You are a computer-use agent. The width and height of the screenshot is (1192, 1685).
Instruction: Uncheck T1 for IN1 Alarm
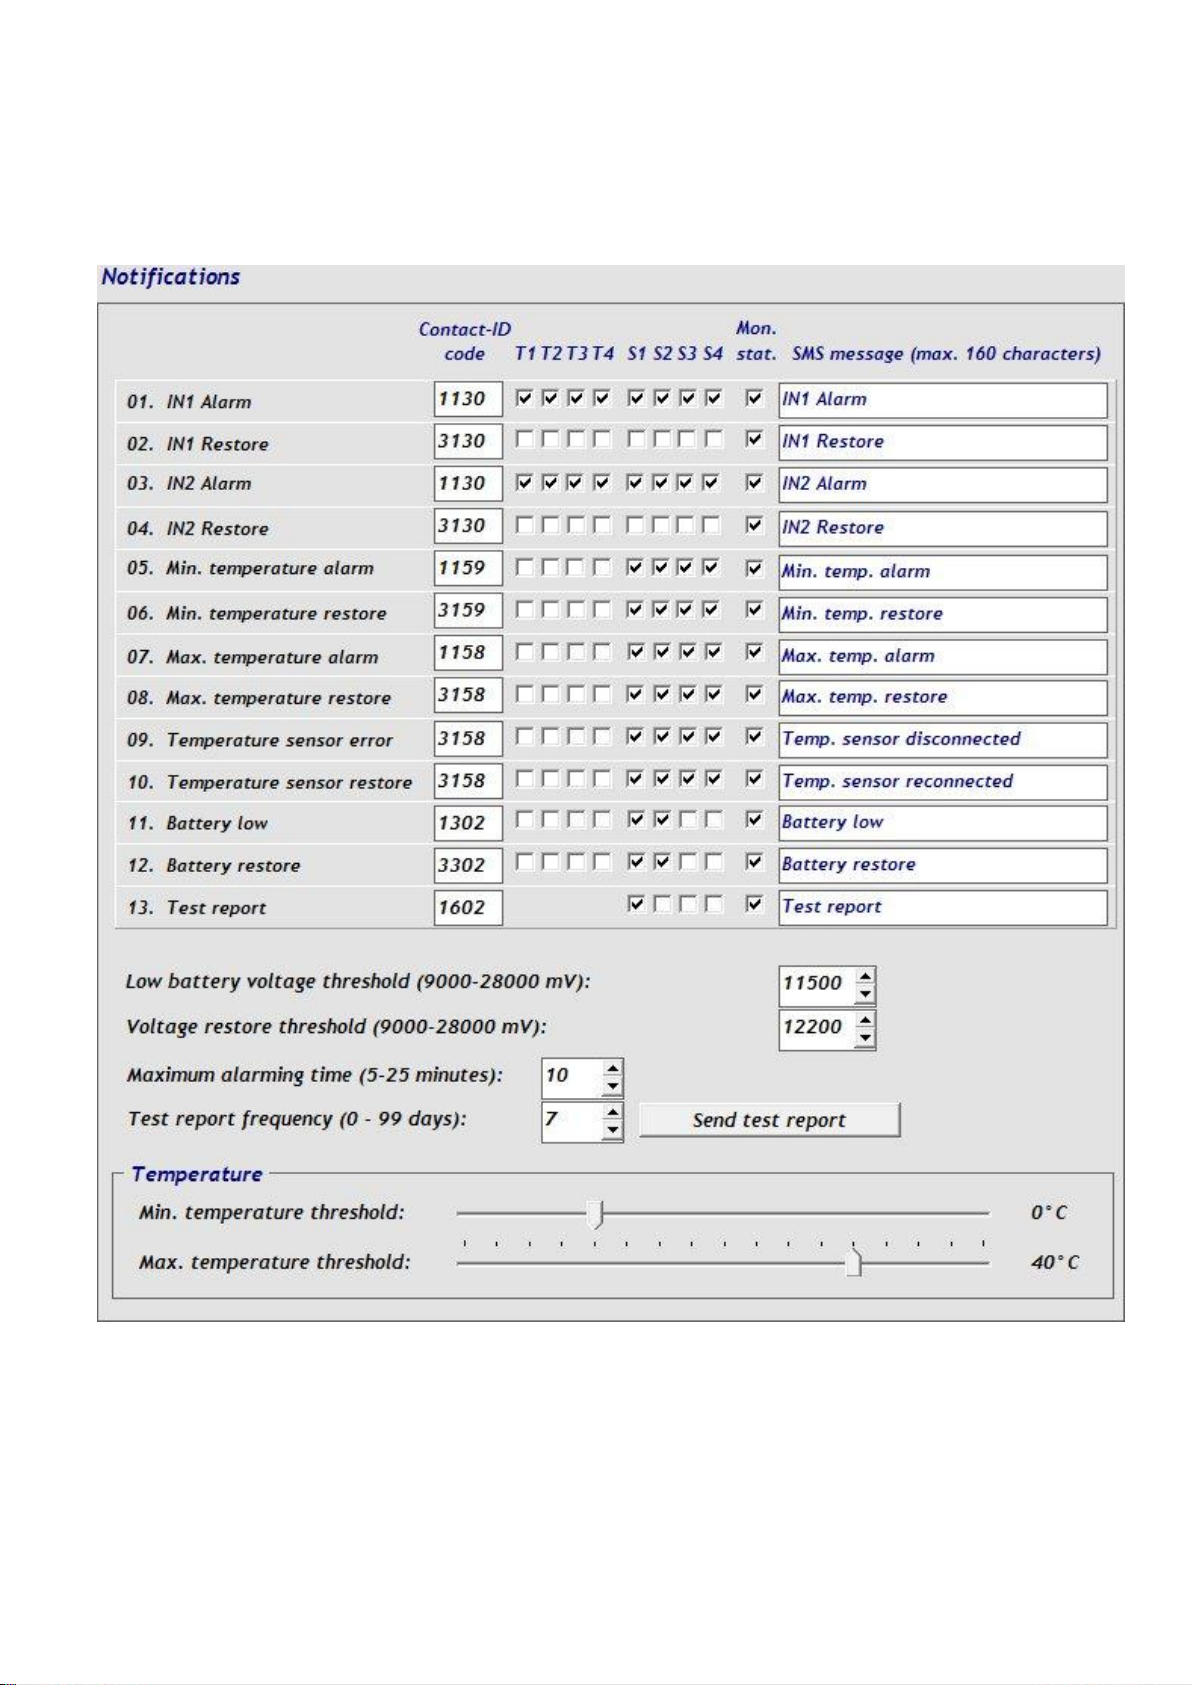pyautogui.click(x=524, y=398)
